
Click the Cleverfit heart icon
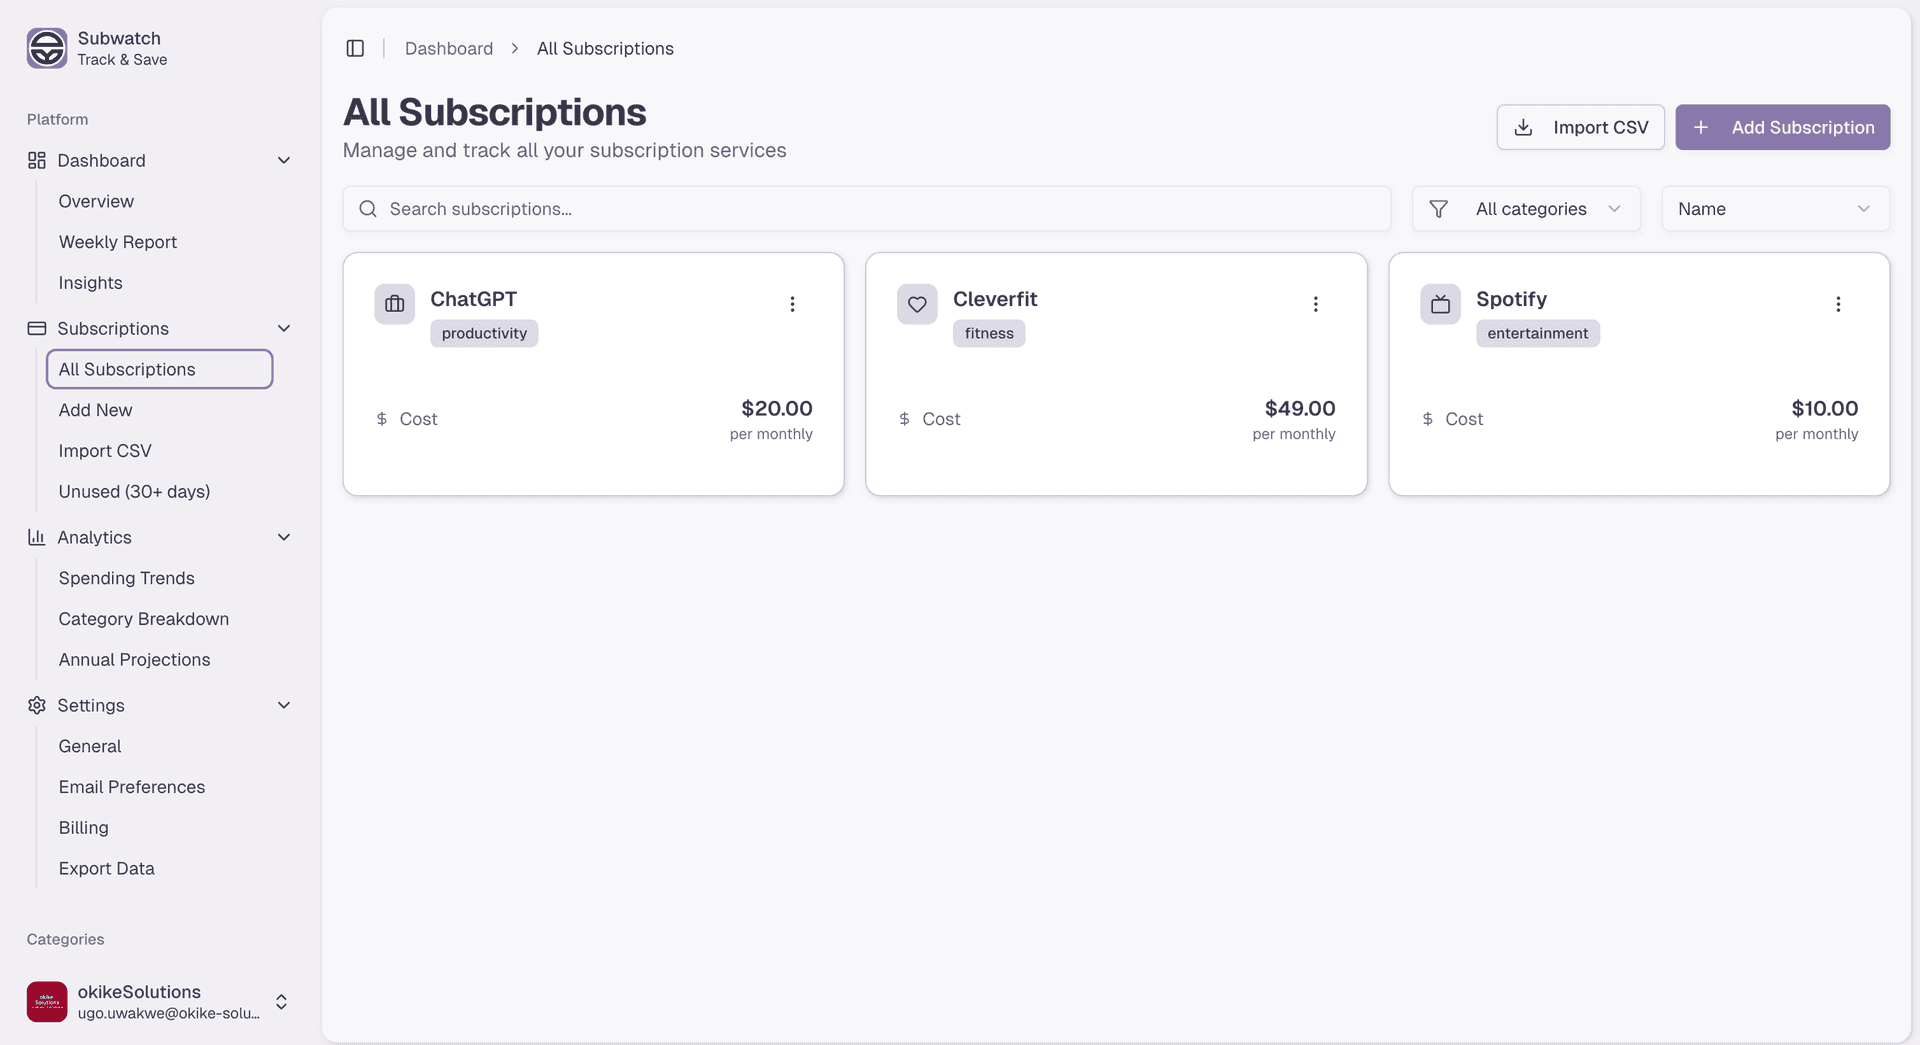pyautogui.click(x=917, y=303)
